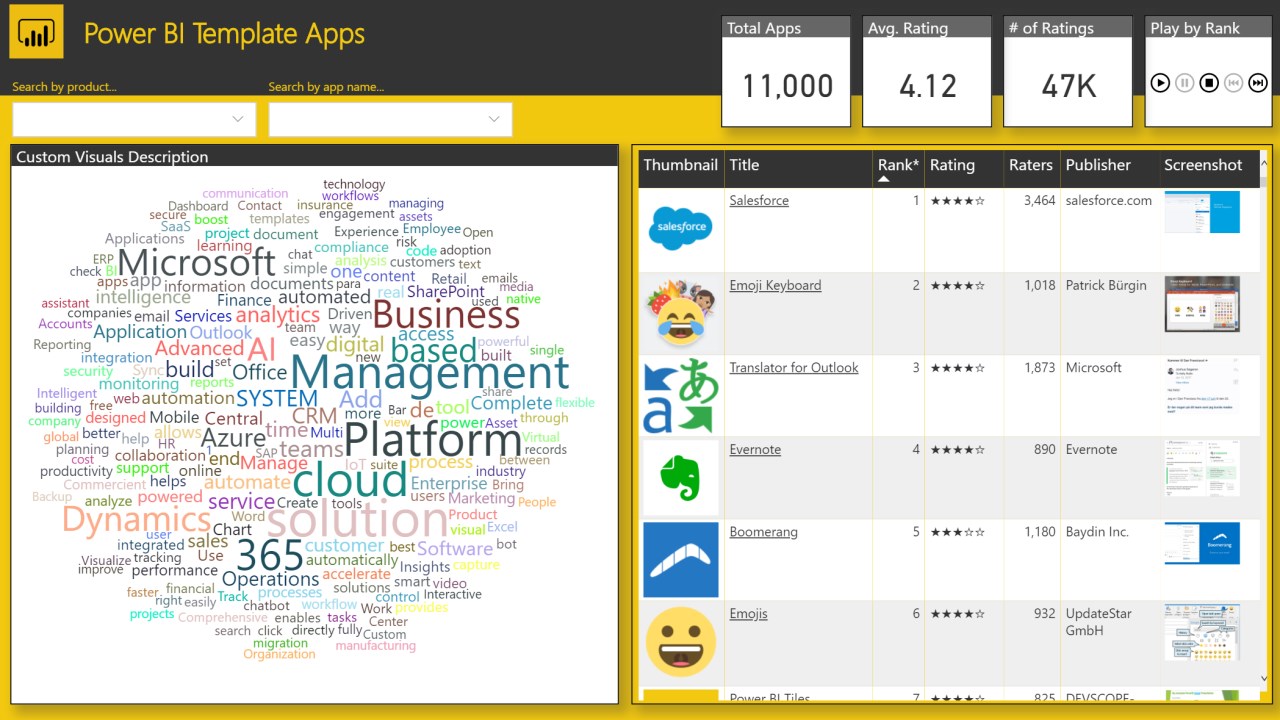Click the Total Apps card value 11,000

(x=787, y=86)
